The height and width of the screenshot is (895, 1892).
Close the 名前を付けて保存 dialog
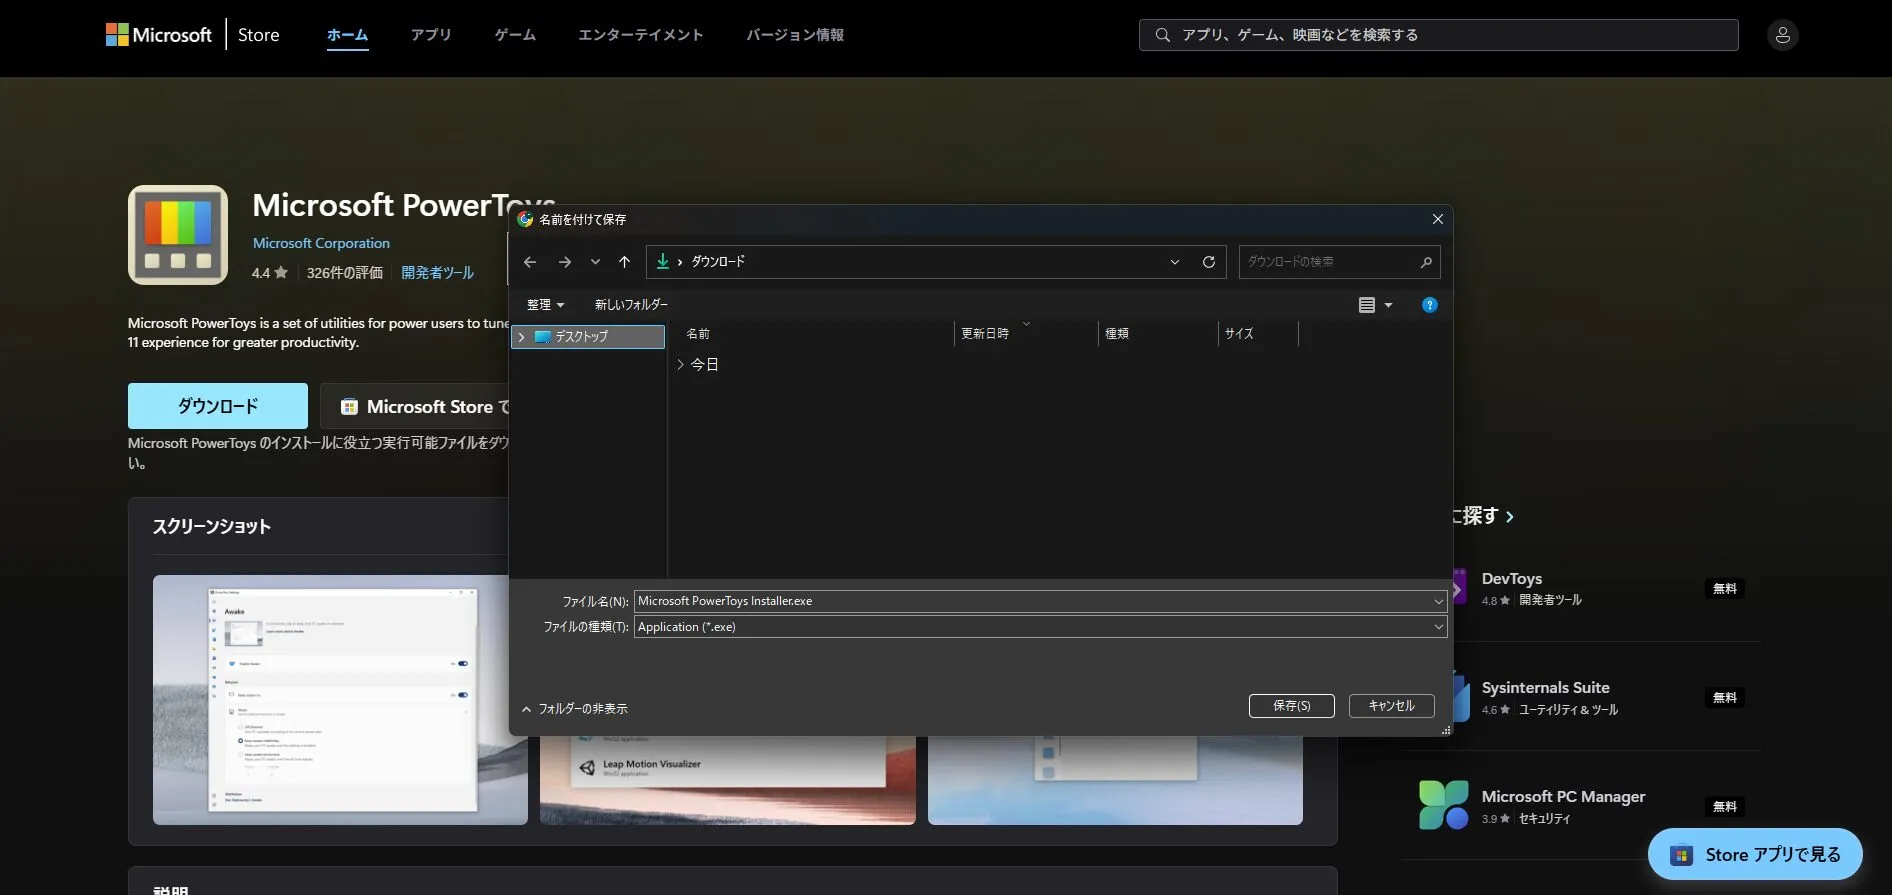point(1437,219)
